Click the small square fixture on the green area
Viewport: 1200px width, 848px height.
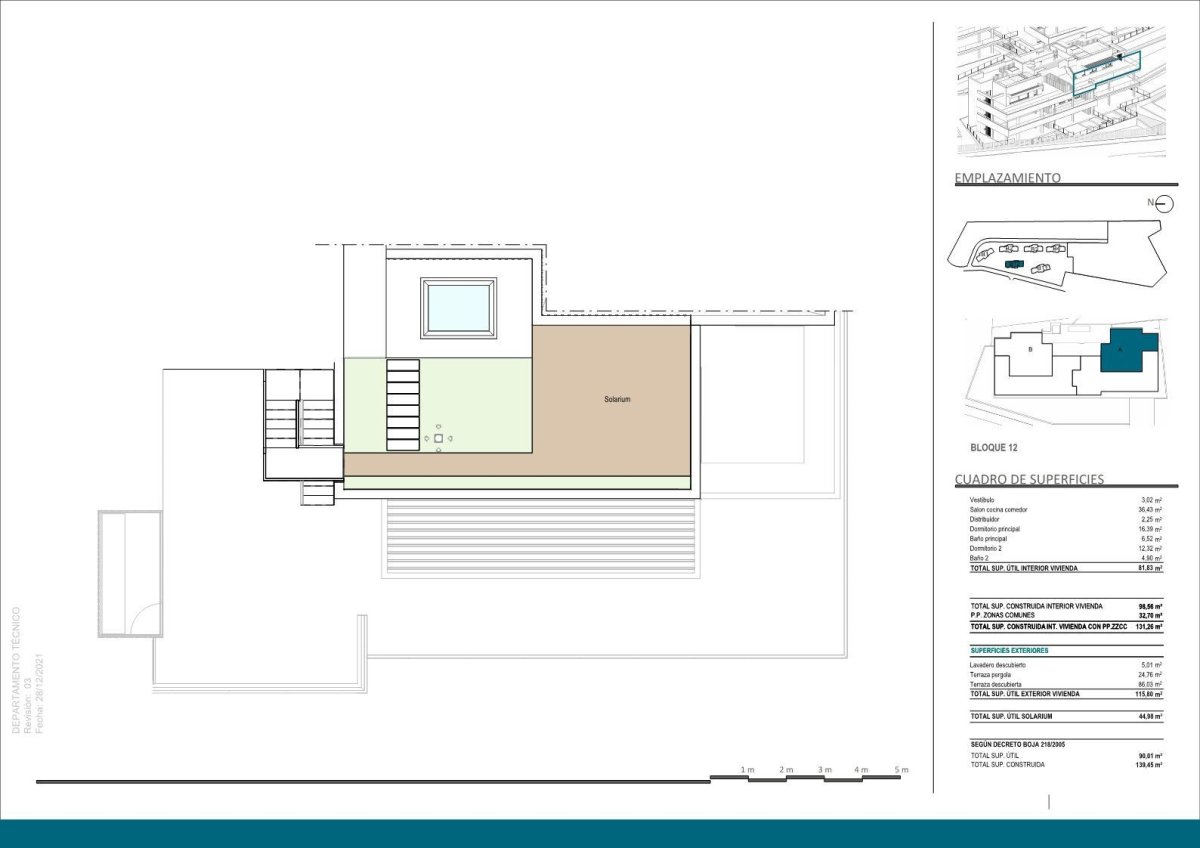click(x=438, y=438)
